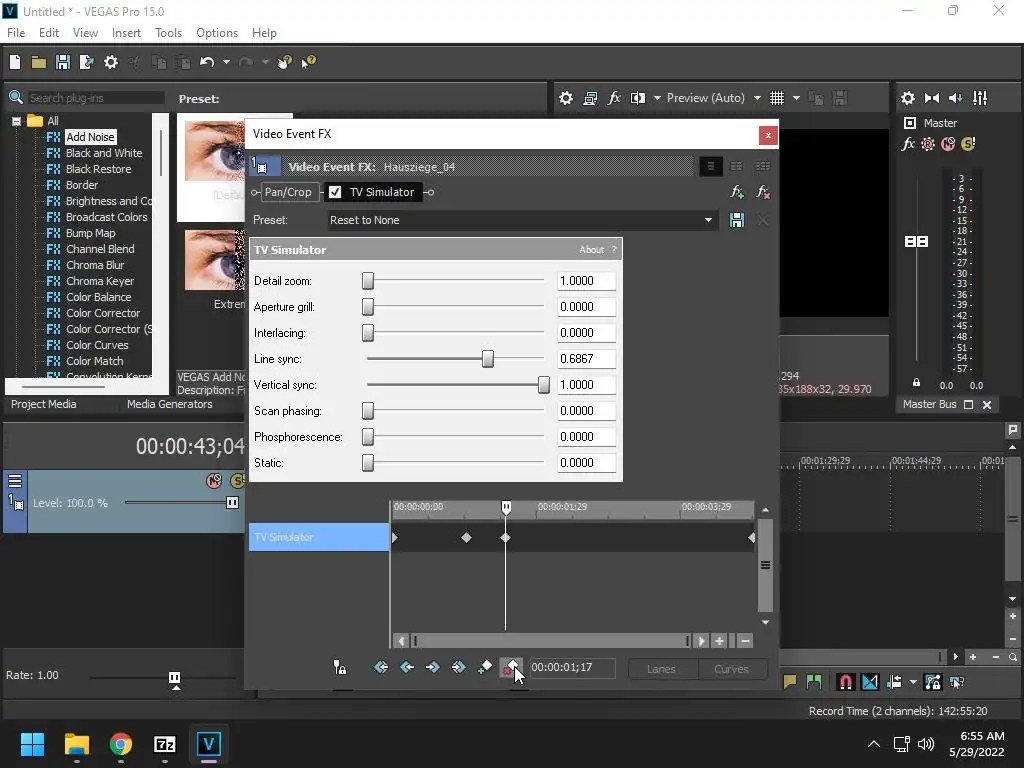Click the Curves button

(x=731, y=669)
